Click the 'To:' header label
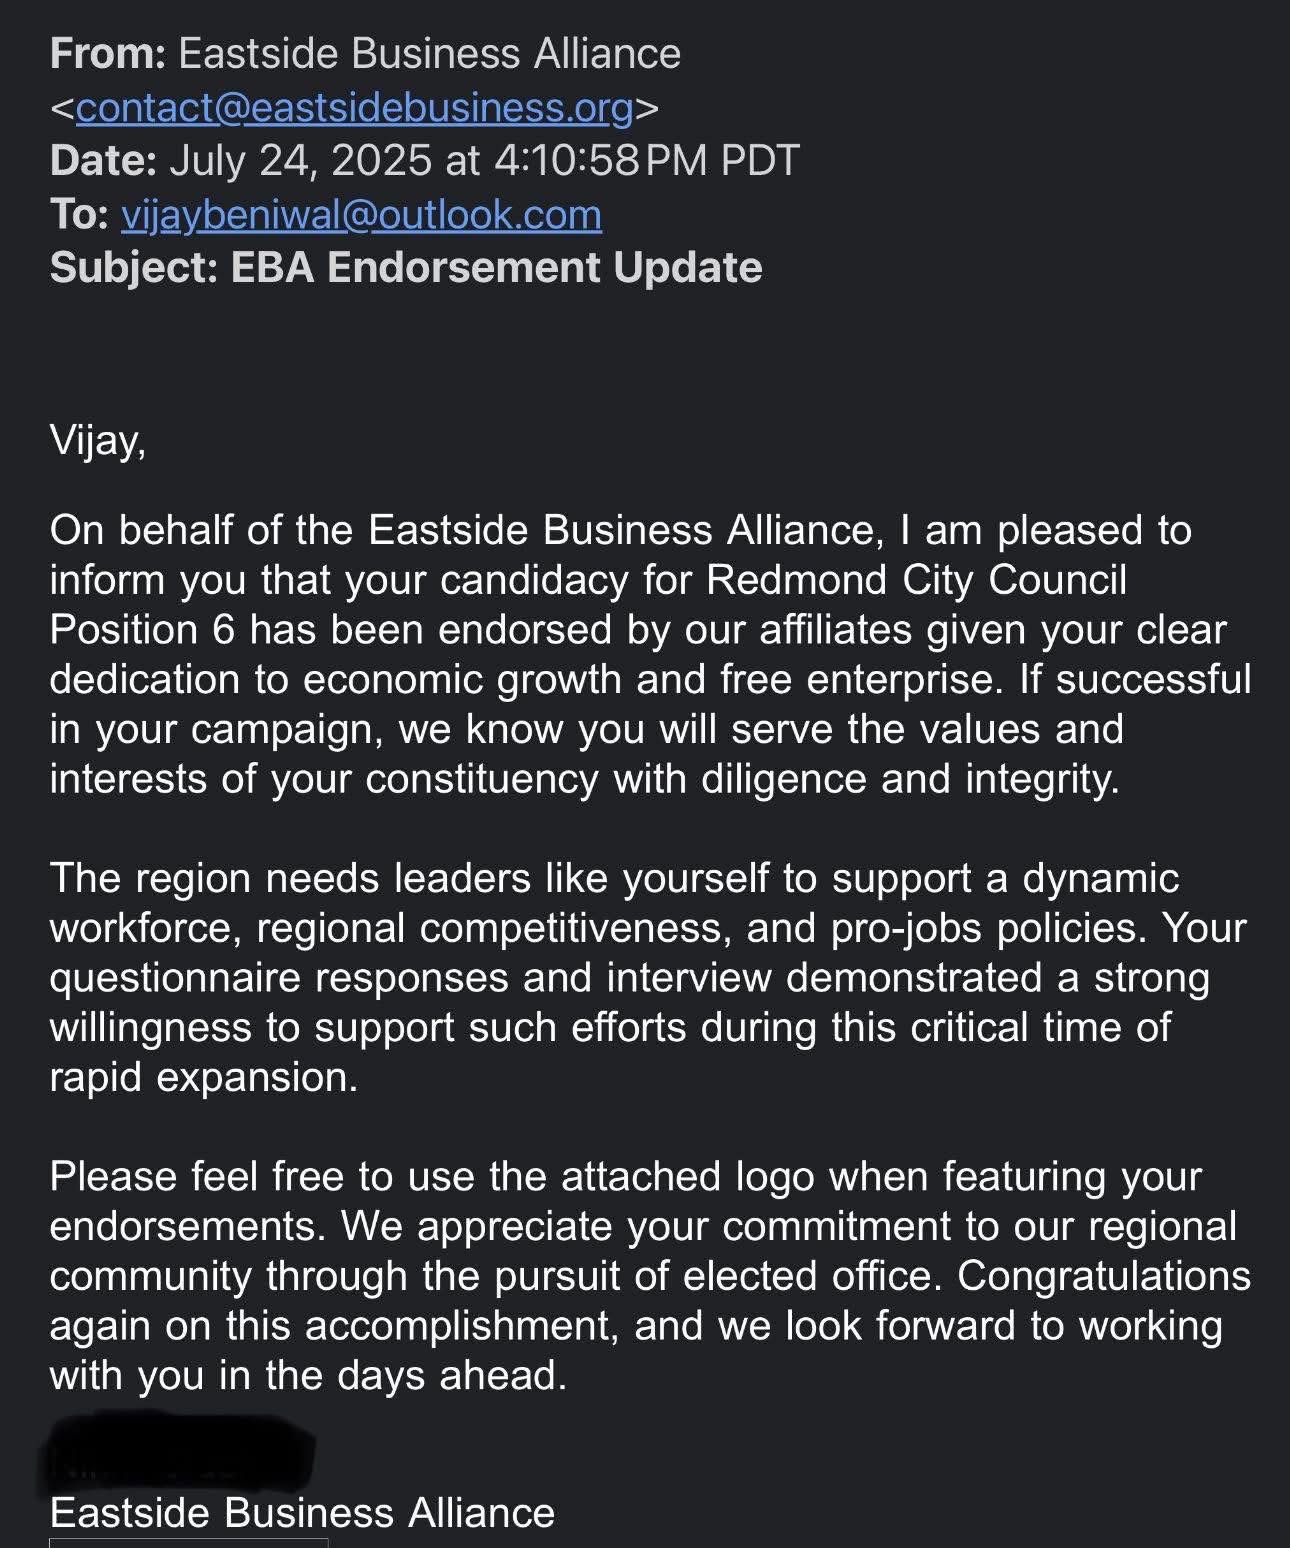 click(79, 215)
